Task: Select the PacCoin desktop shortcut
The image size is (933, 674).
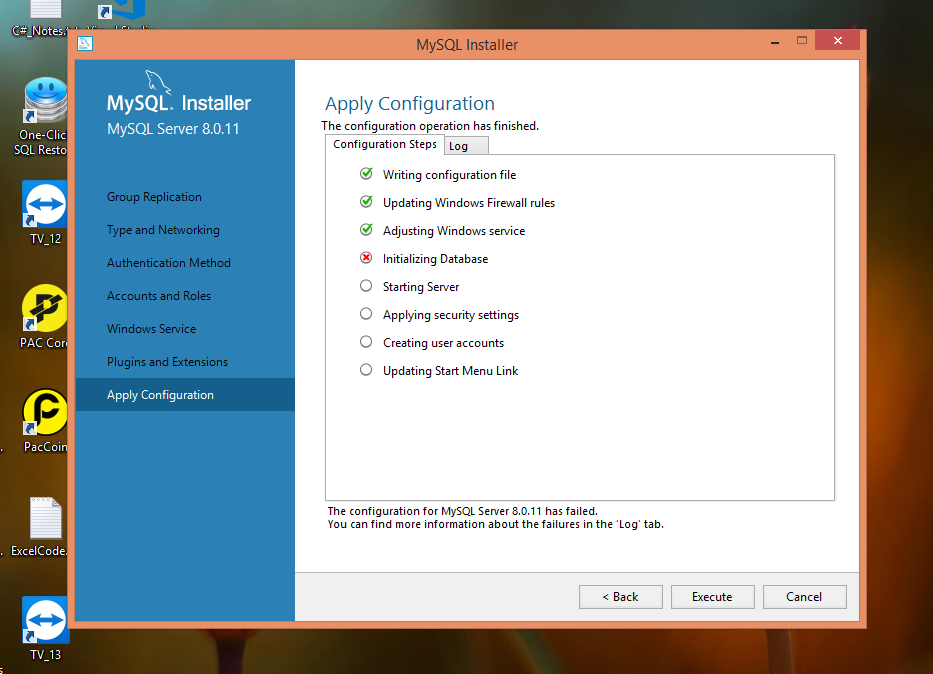Action: click(x=45, y=421)
